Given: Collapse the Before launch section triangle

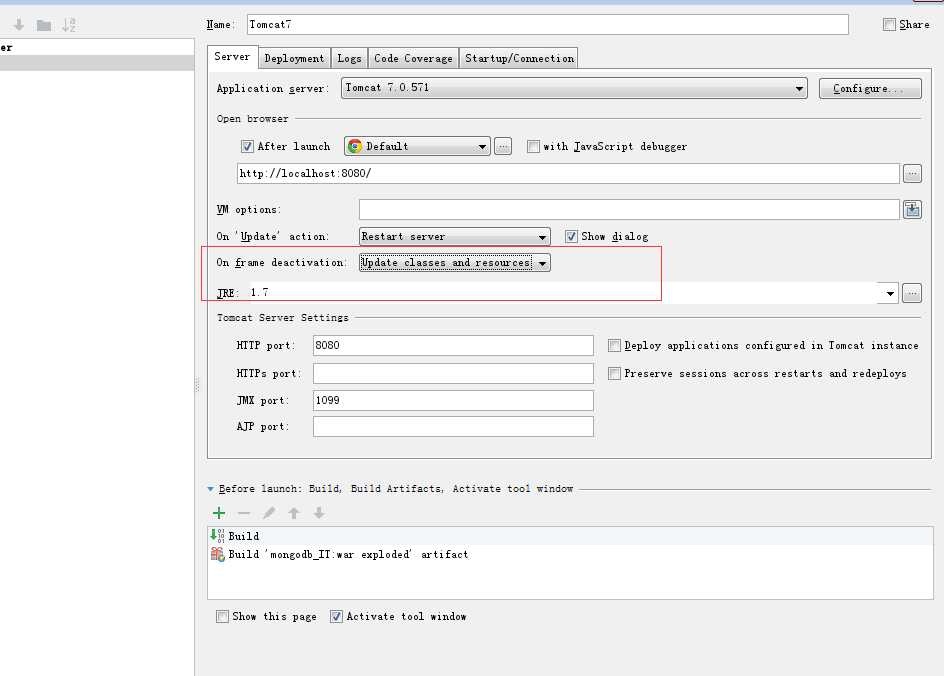Looking at the screenshot, I should click(211, 489).
